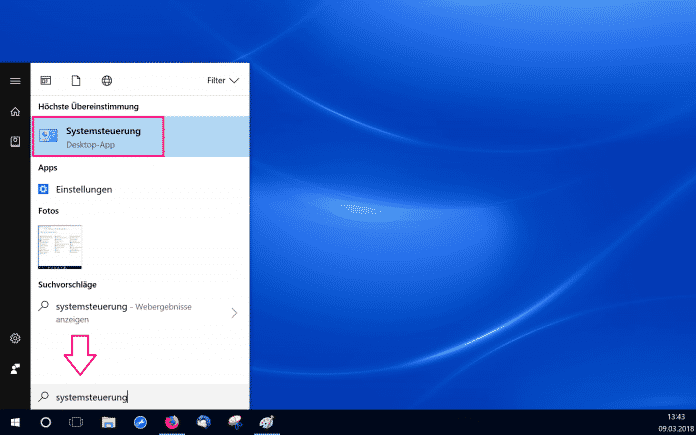This screenshot has height=435, width=696.
Task: Click into the systemsteuerung search box
Action: click(x=140, y=397)
